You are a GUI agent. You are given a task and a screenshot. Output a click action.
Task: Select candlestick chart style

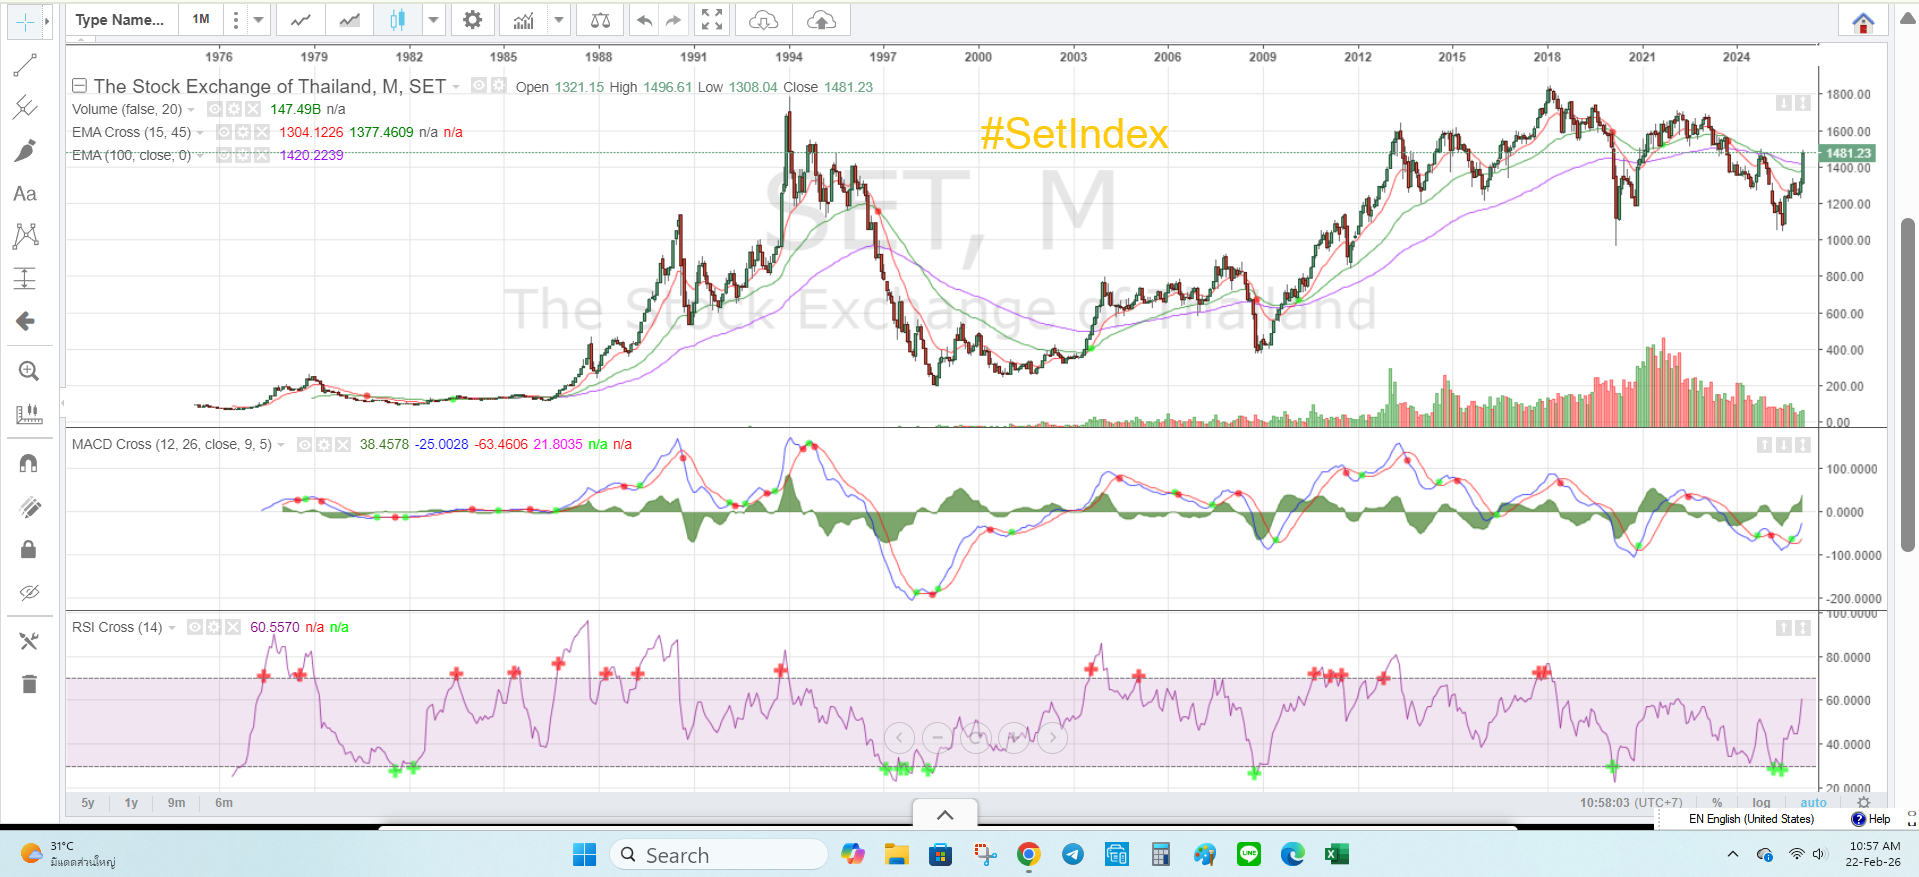[x=398, y=20]
